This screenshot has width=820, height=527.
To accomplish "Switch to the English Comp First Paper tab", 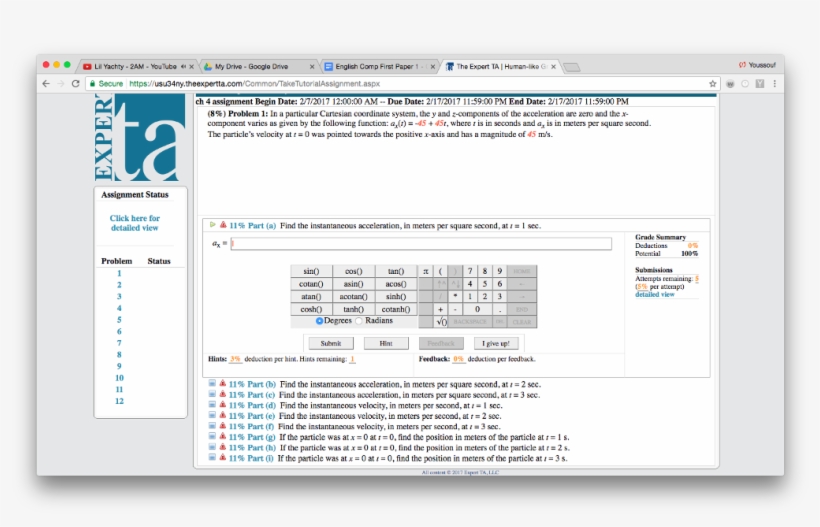I will pyautogui.click(x=376, y=66).
